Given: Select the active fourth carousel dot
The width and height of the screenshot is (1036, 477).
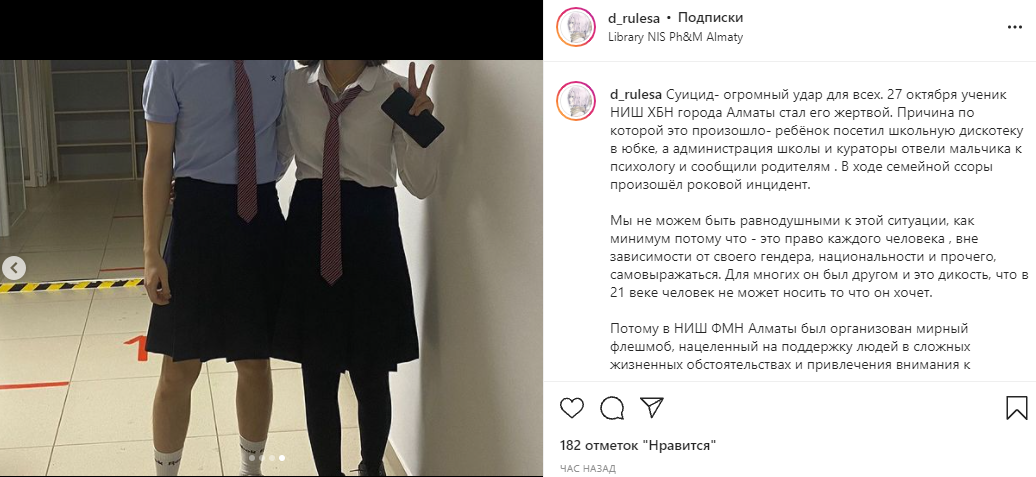Looking at the screenshot, I should pos(281,457).
